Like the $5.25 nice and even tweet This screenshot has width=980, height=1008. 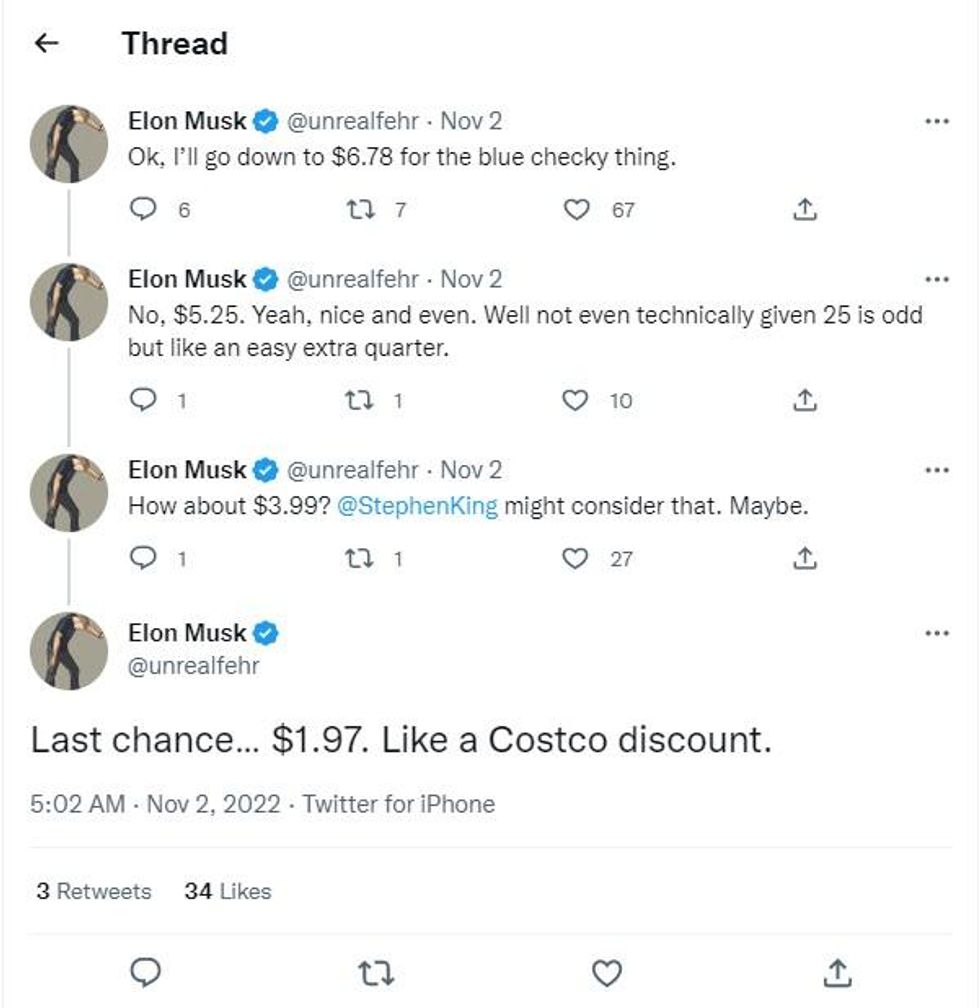[576, 400]
